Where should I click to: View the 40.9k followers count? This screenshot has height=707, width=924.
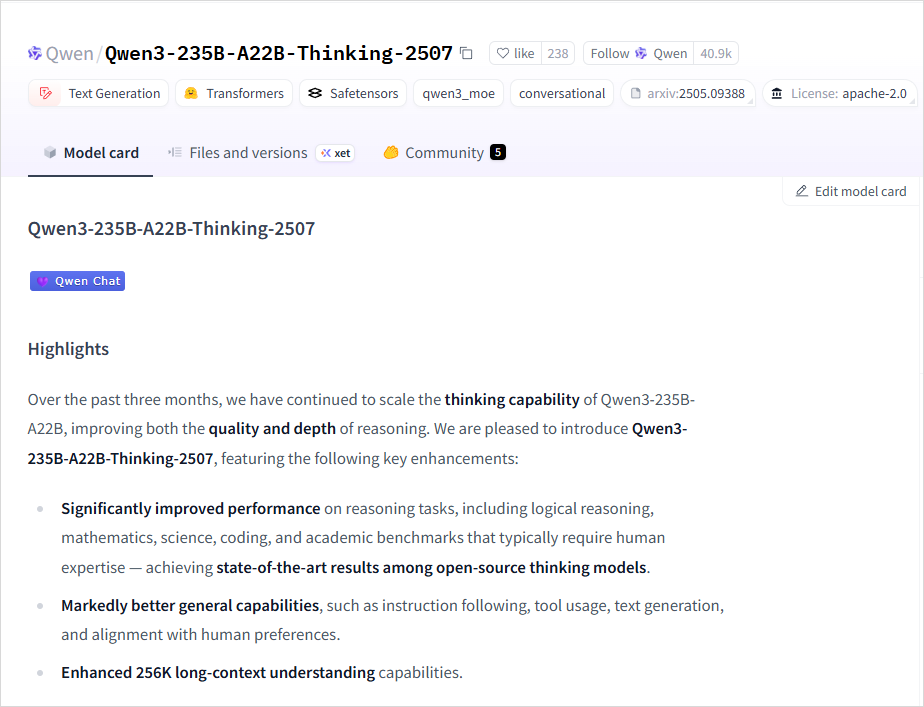(x=716, y=54)
